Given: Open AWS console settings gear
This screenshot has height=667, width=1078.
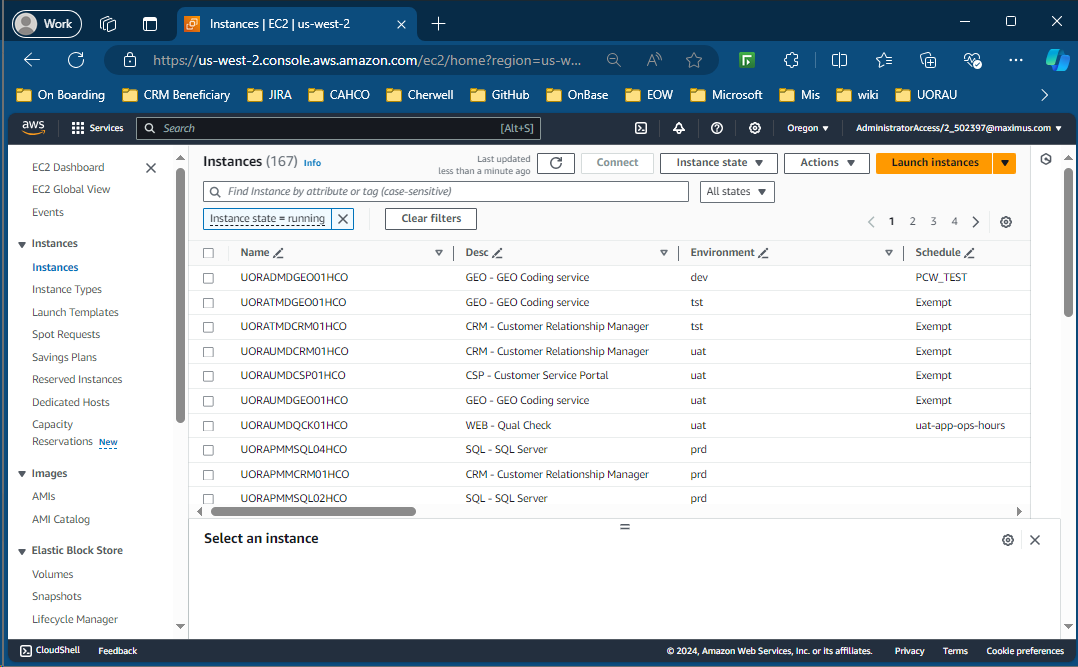Looking at the screenshot, I should [754, 128].
